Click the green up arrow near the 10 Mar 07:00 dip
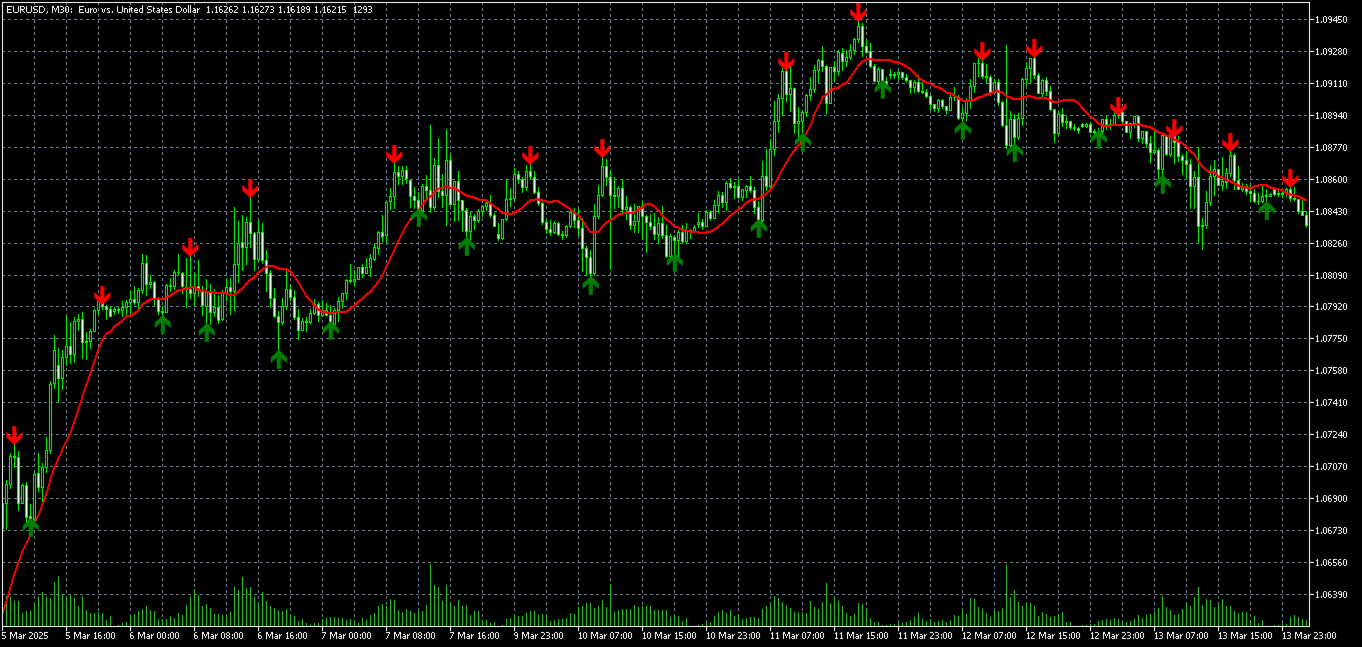Viewport: 1362px width, 647px height. point(592,283)
